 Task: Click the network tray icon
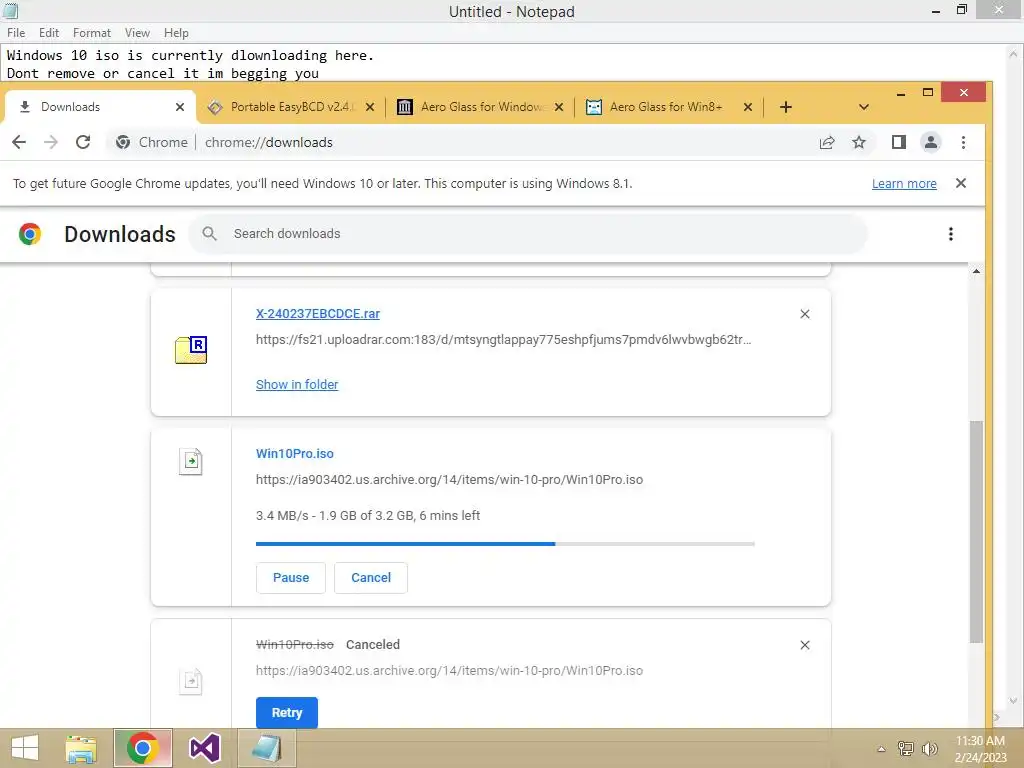[905, 748]
